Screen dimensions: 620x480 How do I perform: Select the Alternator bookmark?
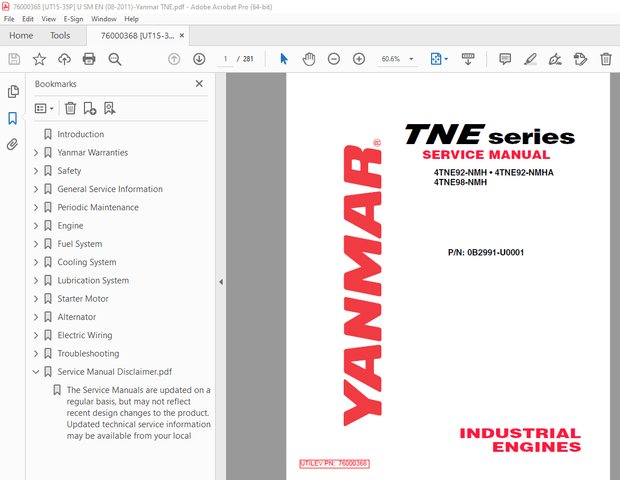(77, 317)
